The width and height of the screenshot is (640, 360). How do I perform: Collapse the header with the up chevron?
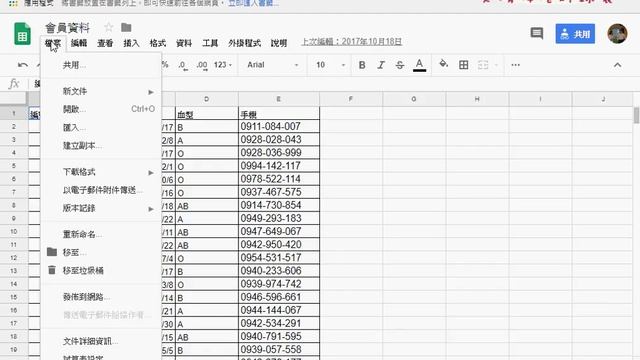618,65
